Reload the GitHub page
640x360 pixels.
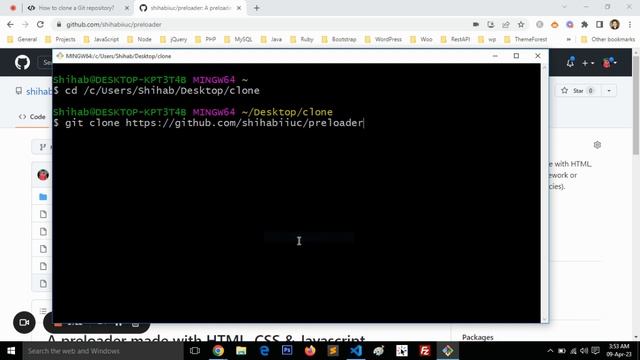tap(40, 24)
